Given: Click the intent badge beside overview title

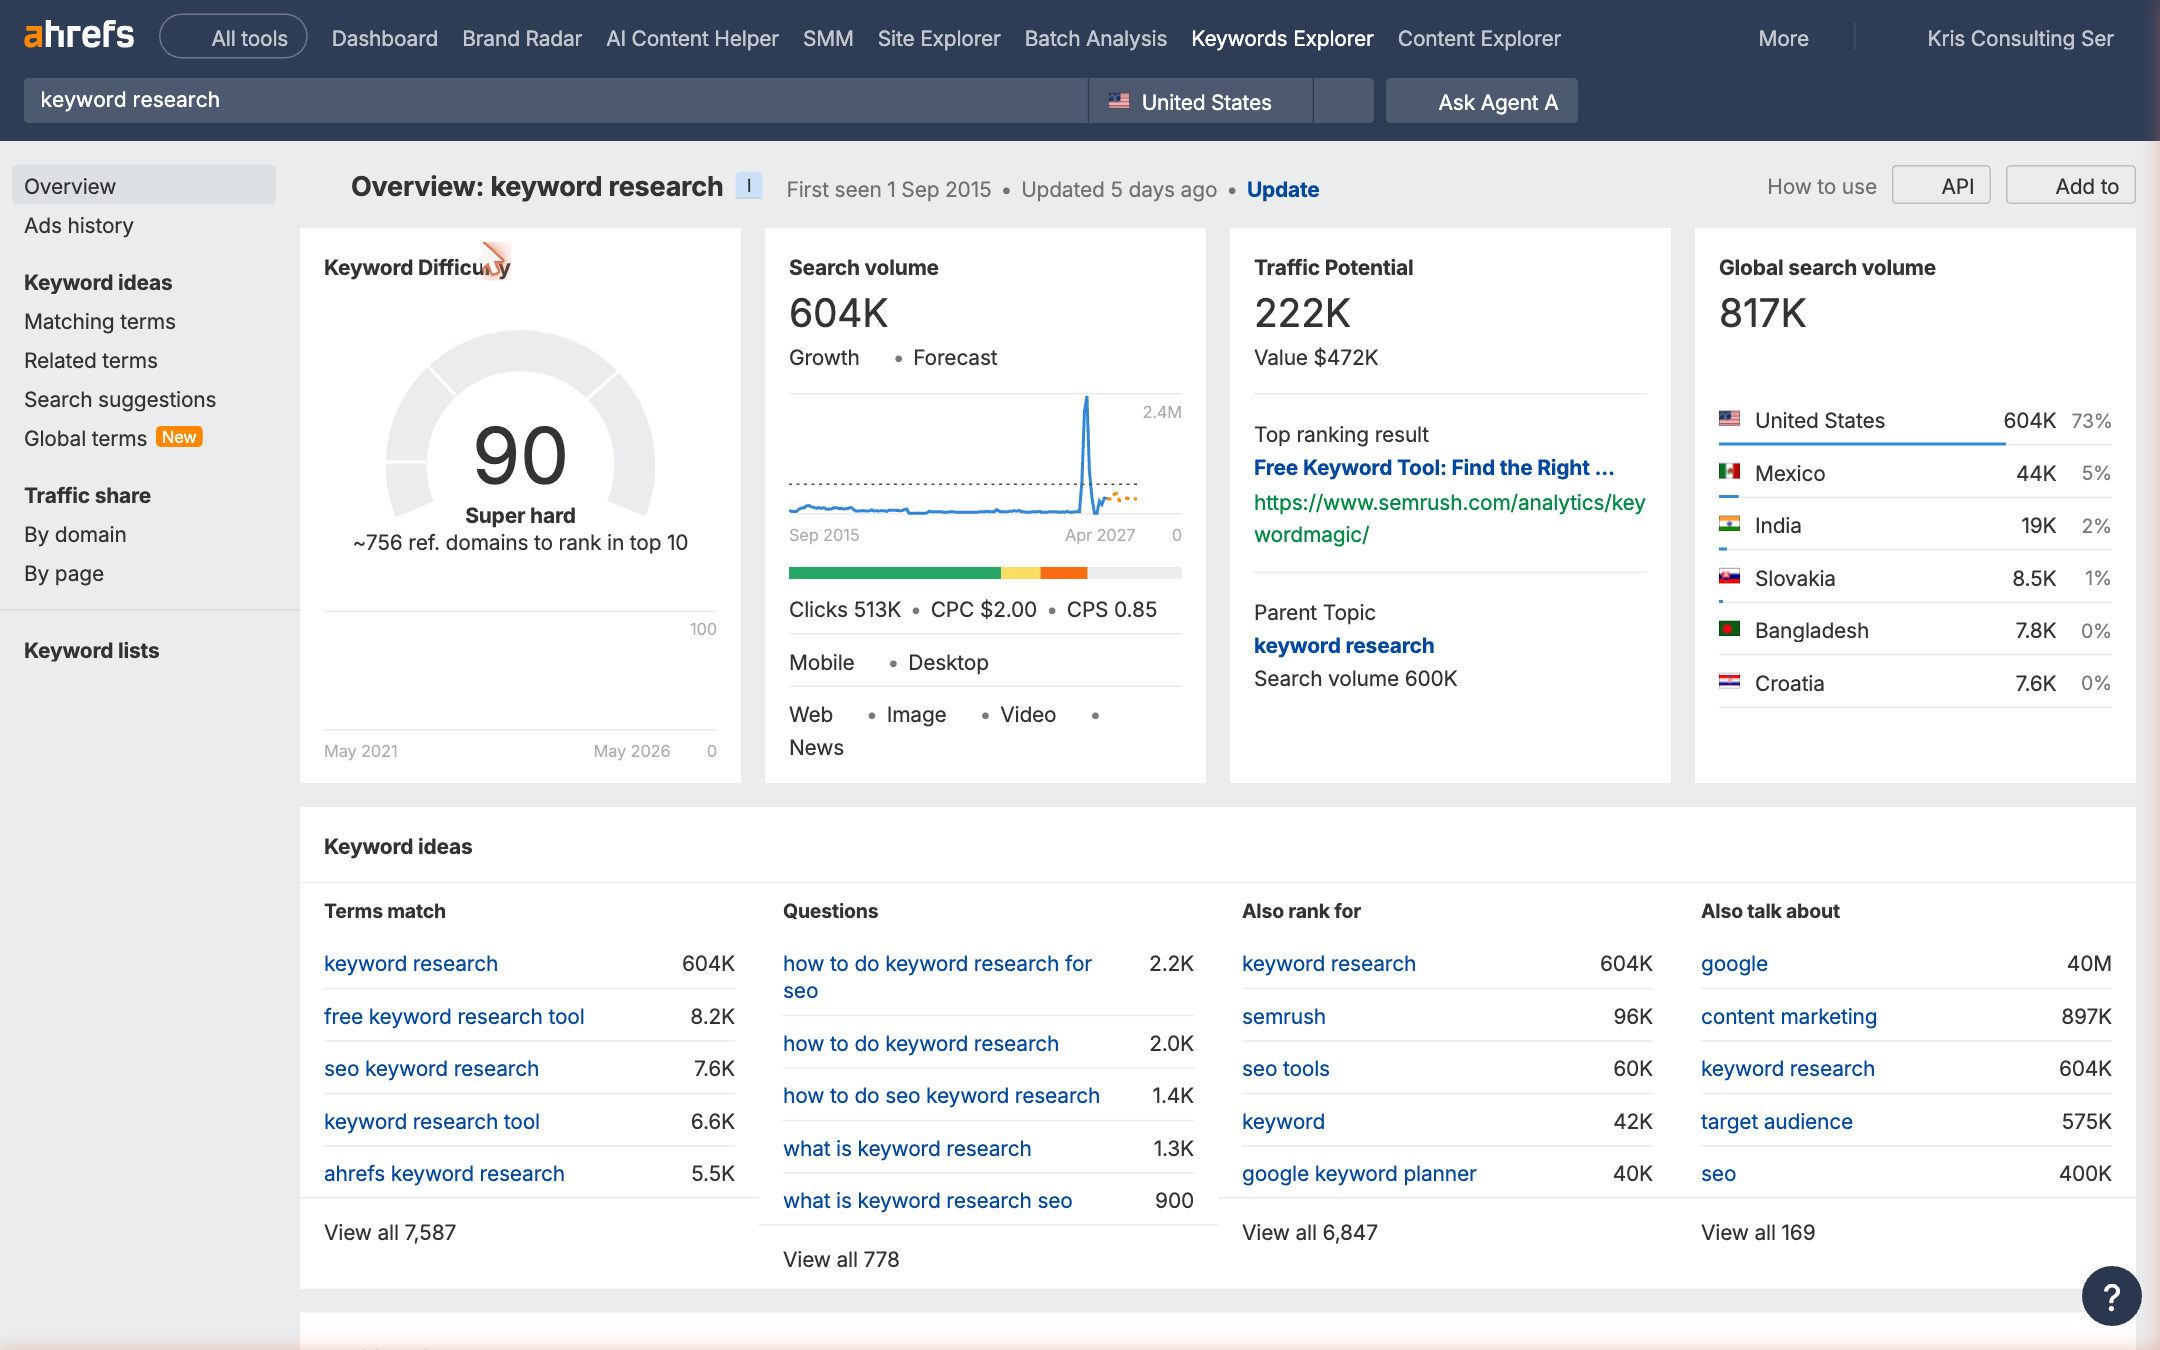Looking at the screenshot, I should point(749,186).
